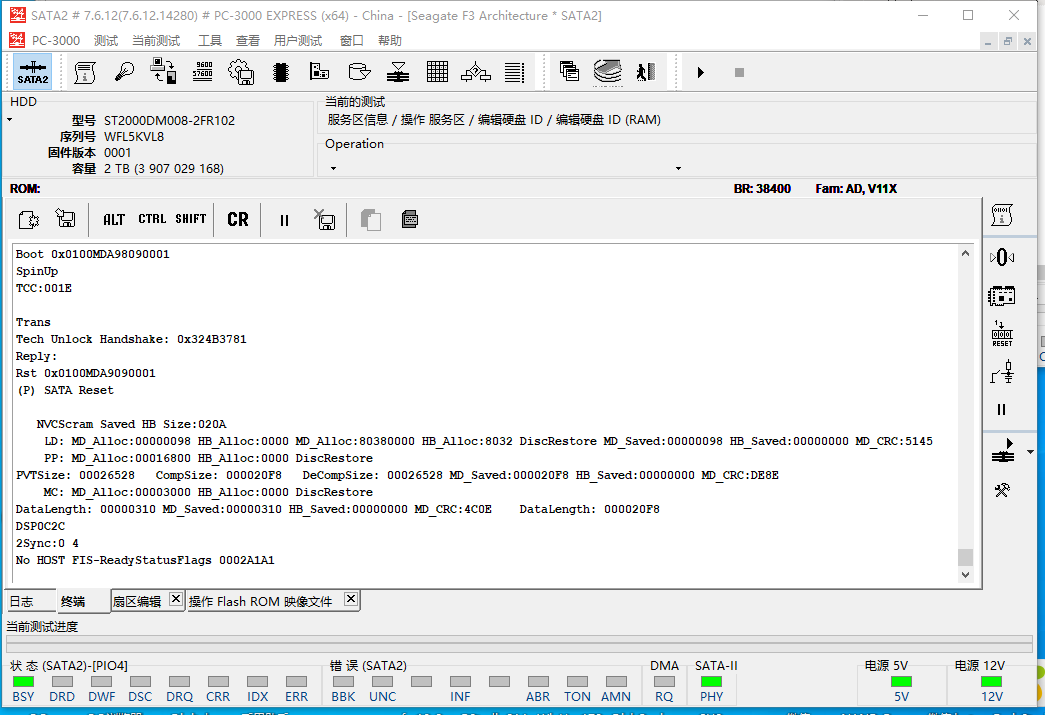1045x715 pixels.
Task: Open dropdown arrow beside right sidebar run icon
Action: pyautogui.click(x=1031, y=453)
